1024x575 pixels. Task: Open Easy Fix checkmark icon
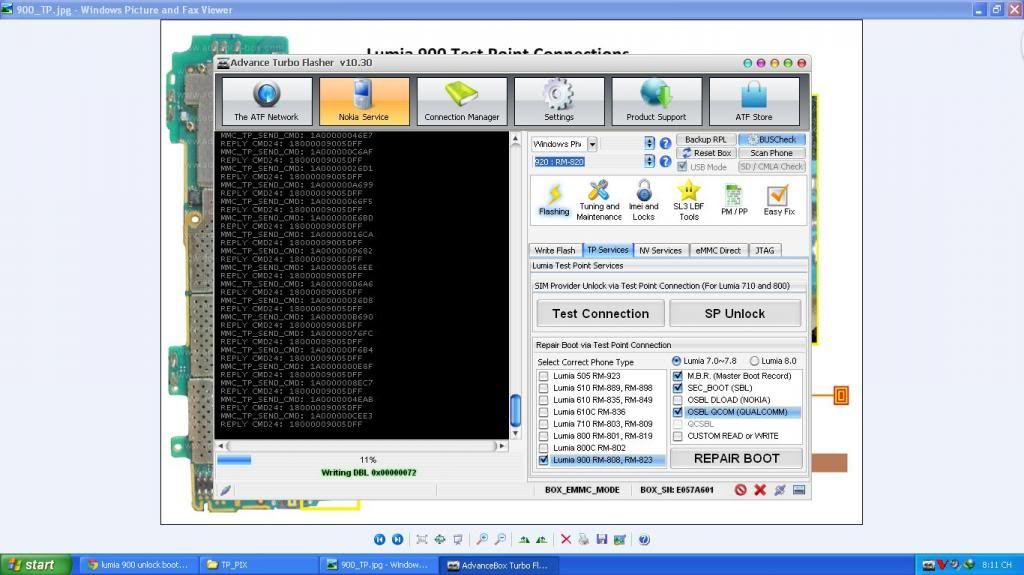coord(779,200)
